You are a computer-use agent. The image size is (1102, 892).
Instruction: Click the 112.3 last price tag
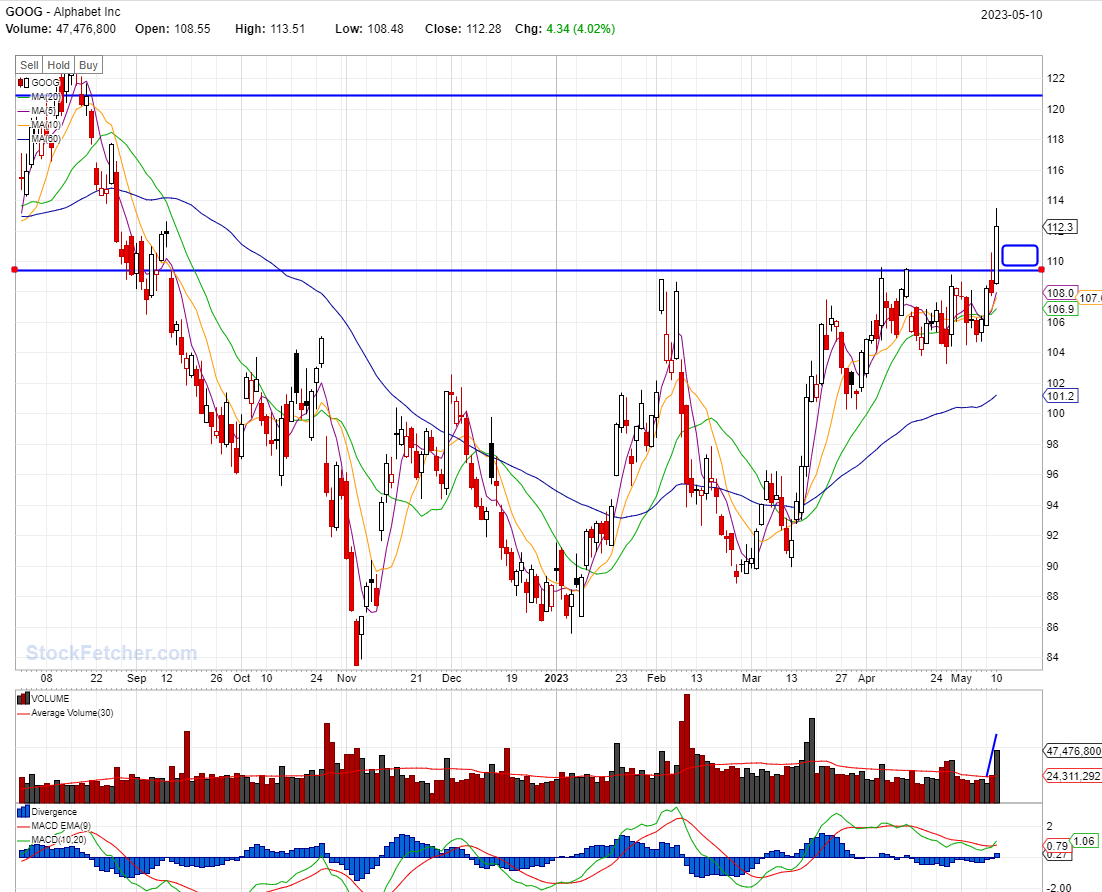coord(1060,227)
